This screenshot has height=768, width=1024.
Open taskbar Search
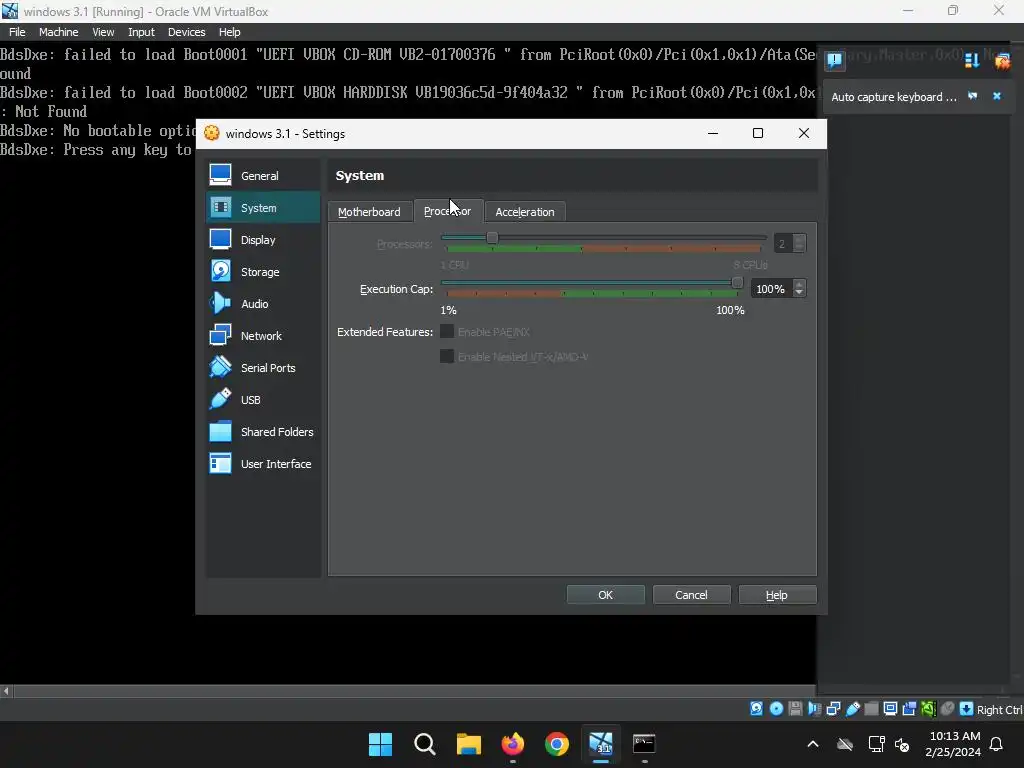424,744
